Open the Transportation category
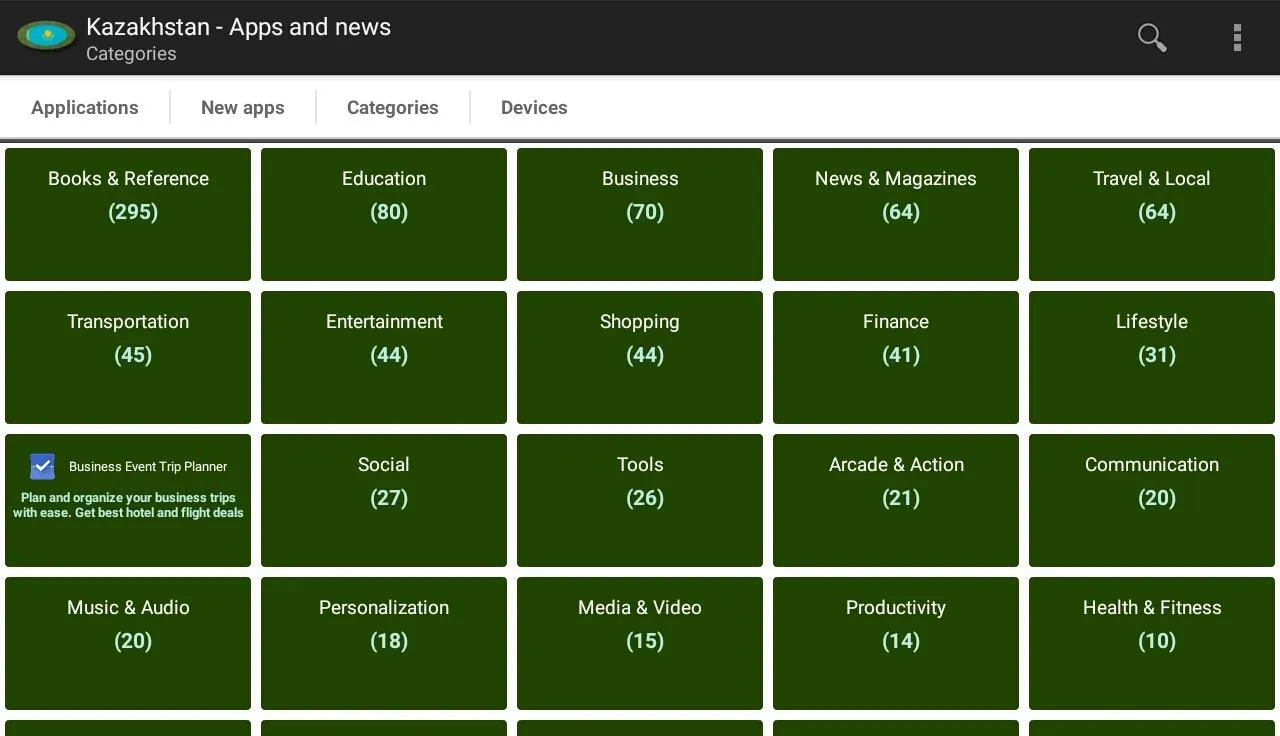This screenshot has width=1280, height=736. click(128, 358)
